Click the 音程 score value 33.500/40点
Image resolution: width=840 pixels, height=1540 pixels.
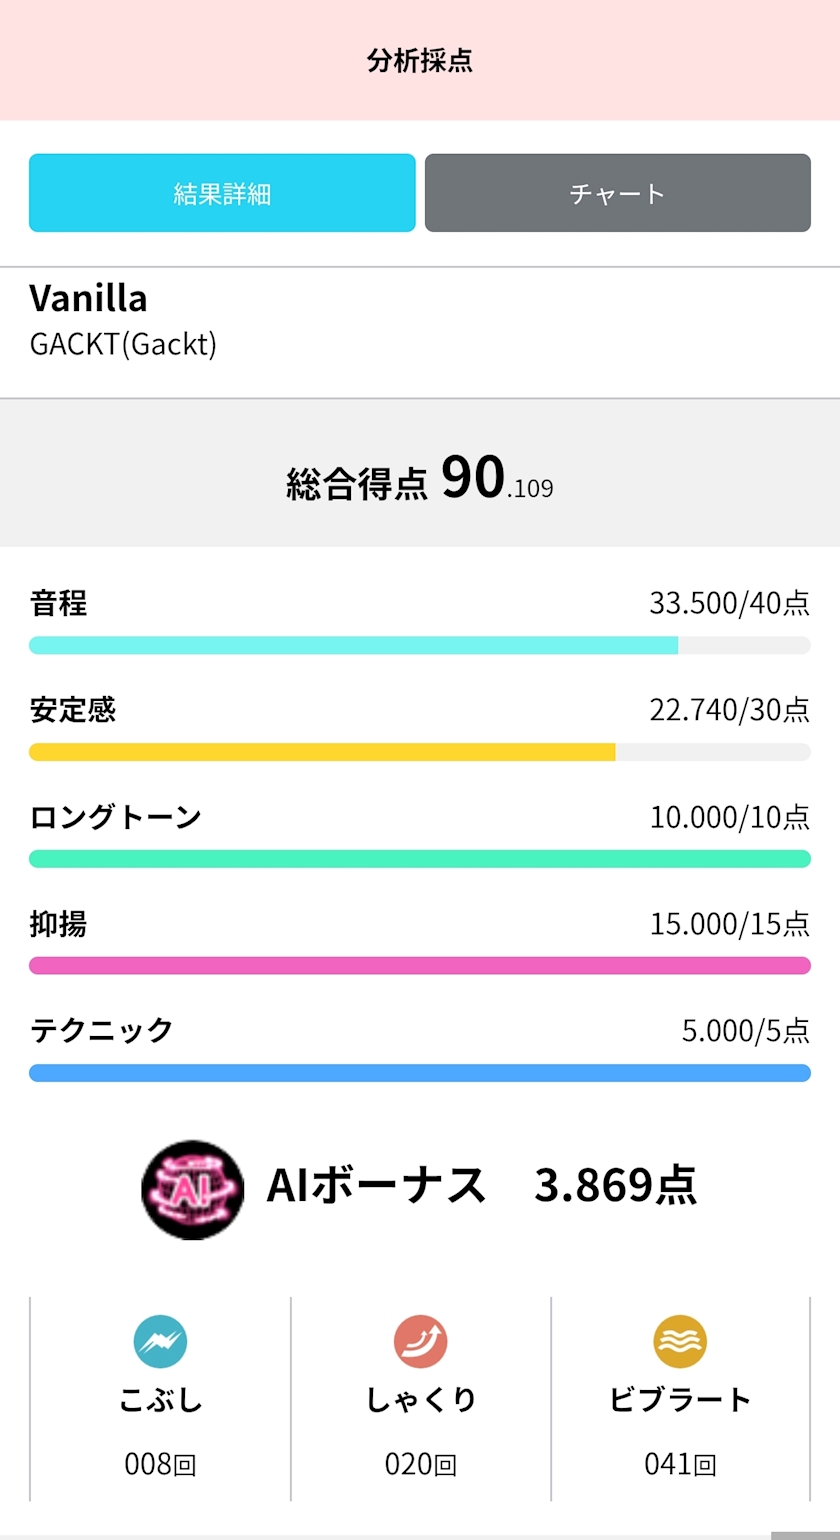[x=729, y=603]
